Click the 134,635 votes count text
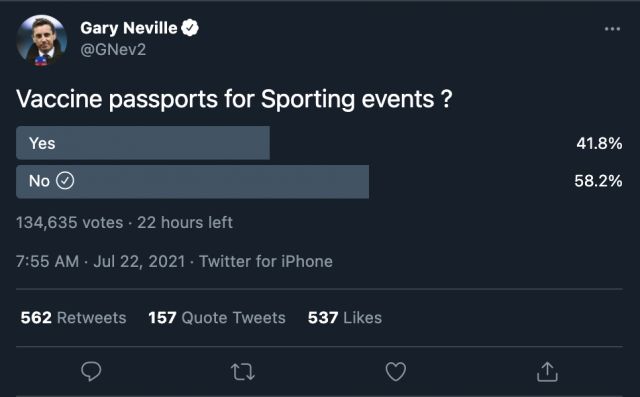Image resolution: width=640 pixels, height=397 pixels. [x=70, y=222]
